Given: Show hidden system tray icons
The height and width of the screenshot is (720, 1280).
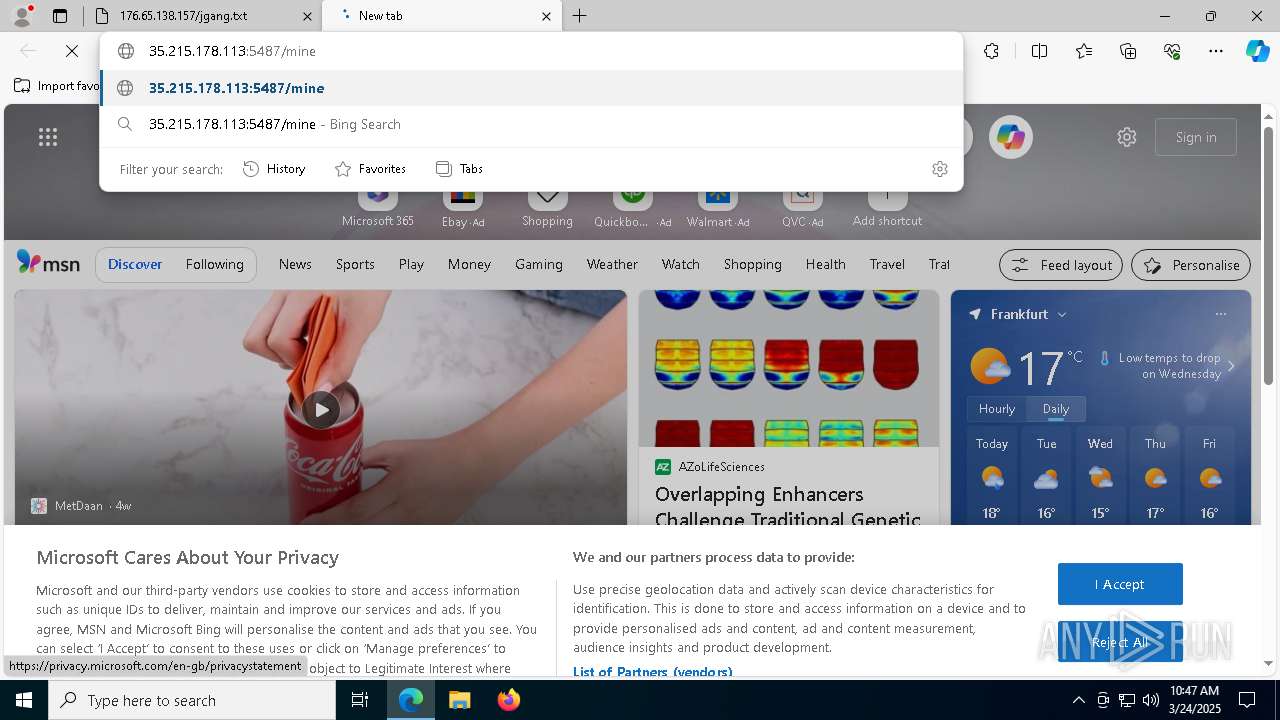Looking at the screenshot, I should [1078, 700].
